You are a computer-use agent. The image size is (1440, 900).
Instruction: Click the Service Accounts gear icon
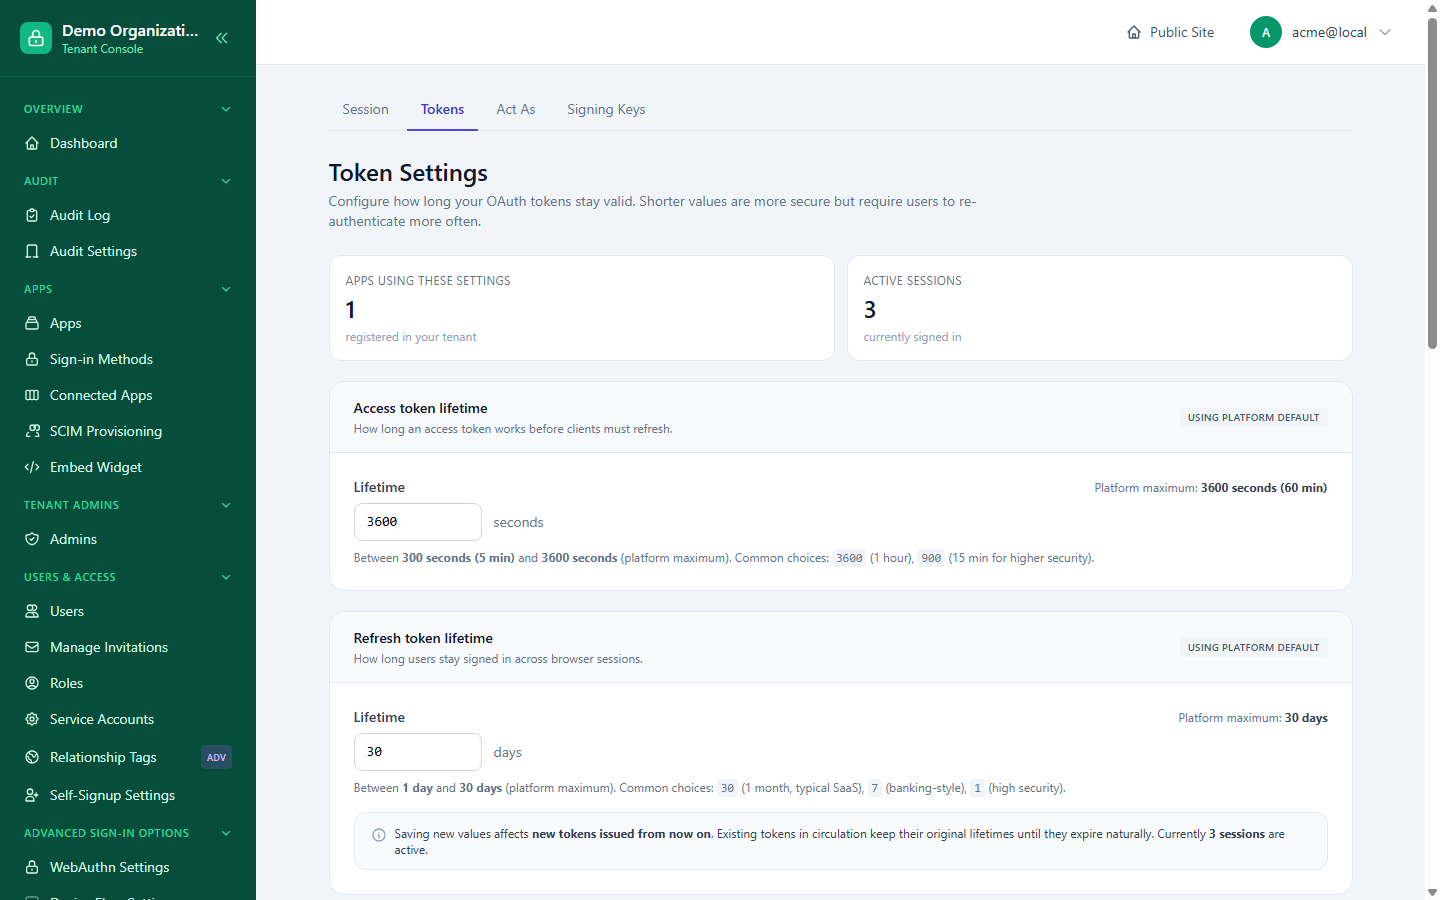point(32,719)
